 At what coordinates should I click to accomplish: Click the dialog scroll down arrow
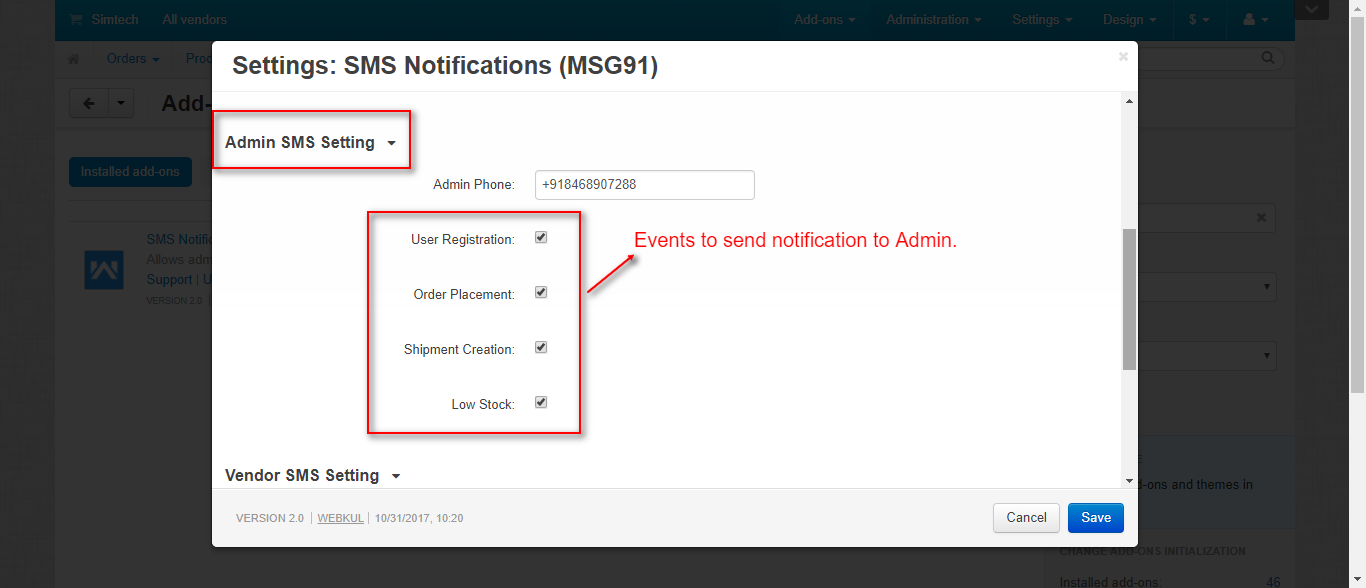click(1129, 480)
